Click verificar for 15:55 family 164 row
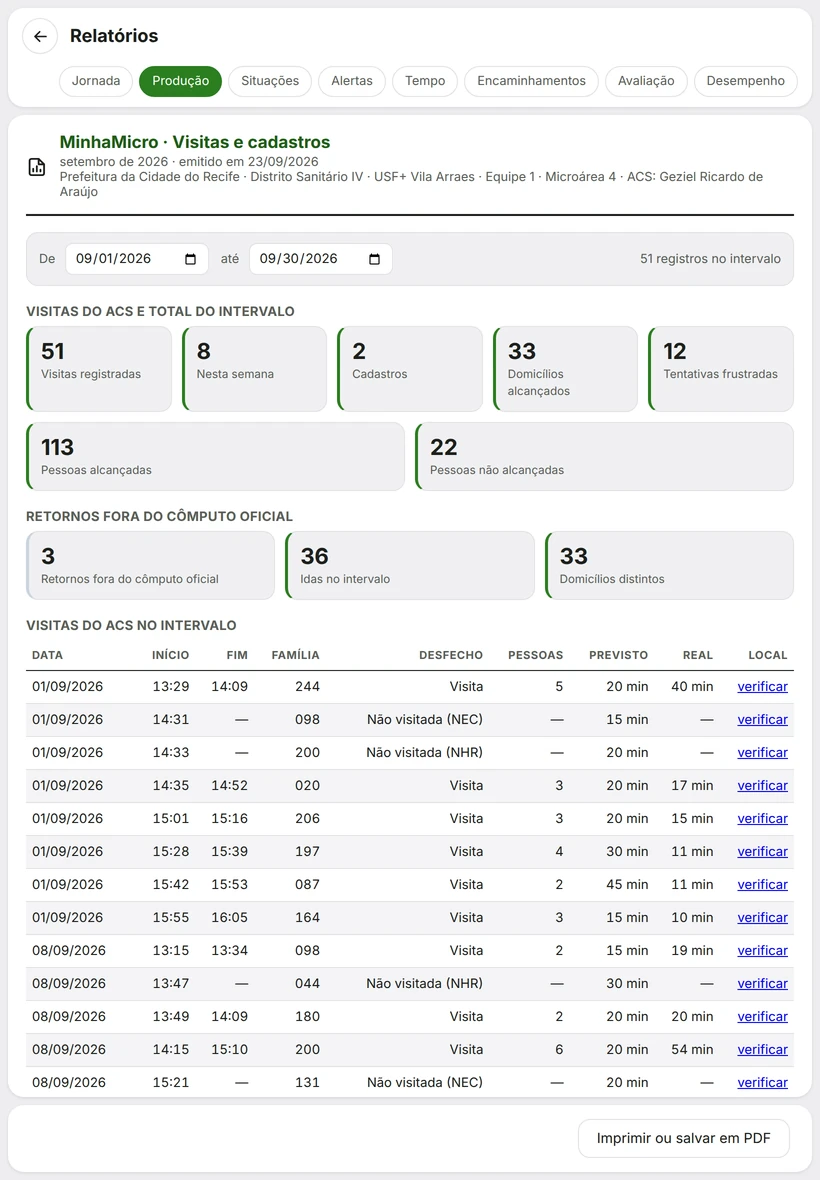 [762, 918]
